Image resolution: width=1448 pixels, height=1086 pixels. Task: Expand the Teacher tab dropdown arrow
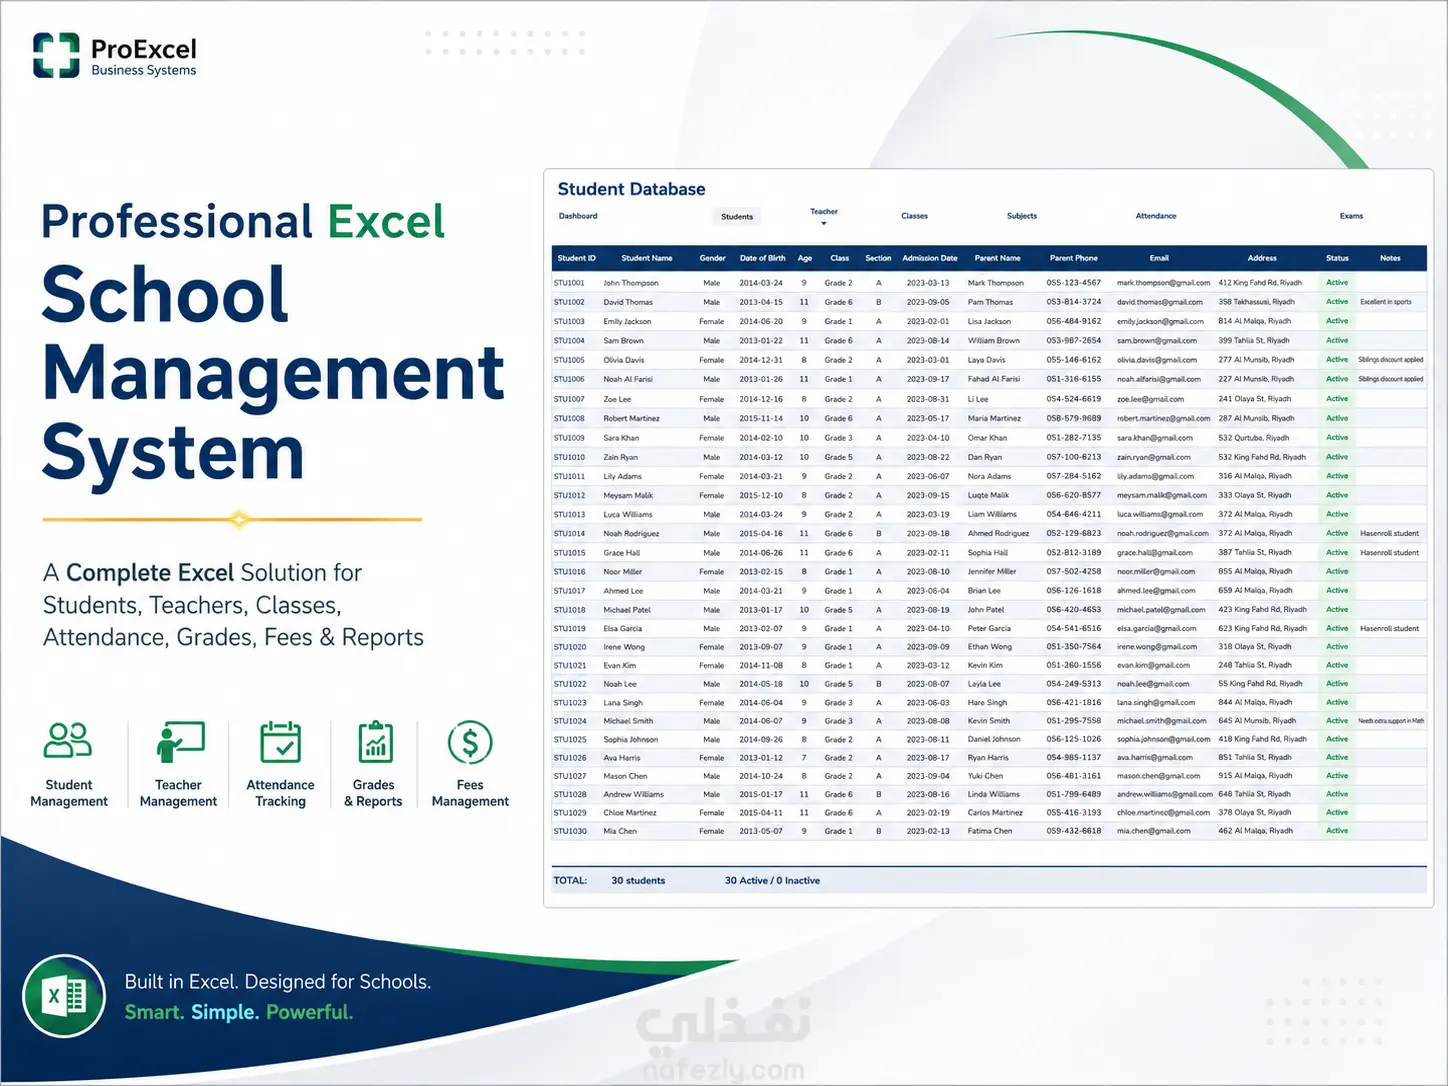point(824,223)
